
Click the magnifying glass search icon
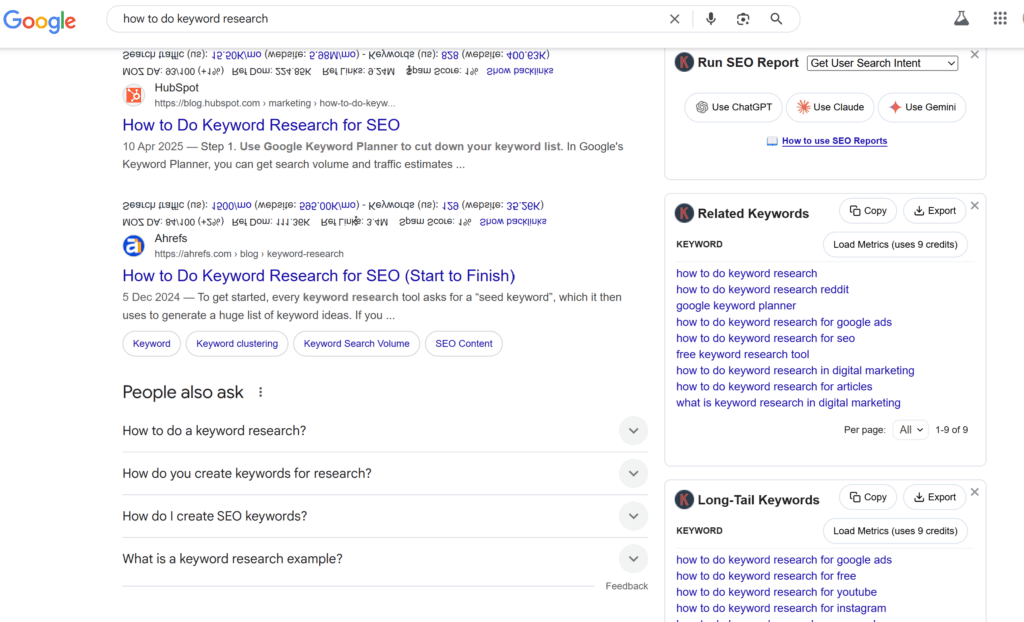pyautogui.click(x=776, y=19)
